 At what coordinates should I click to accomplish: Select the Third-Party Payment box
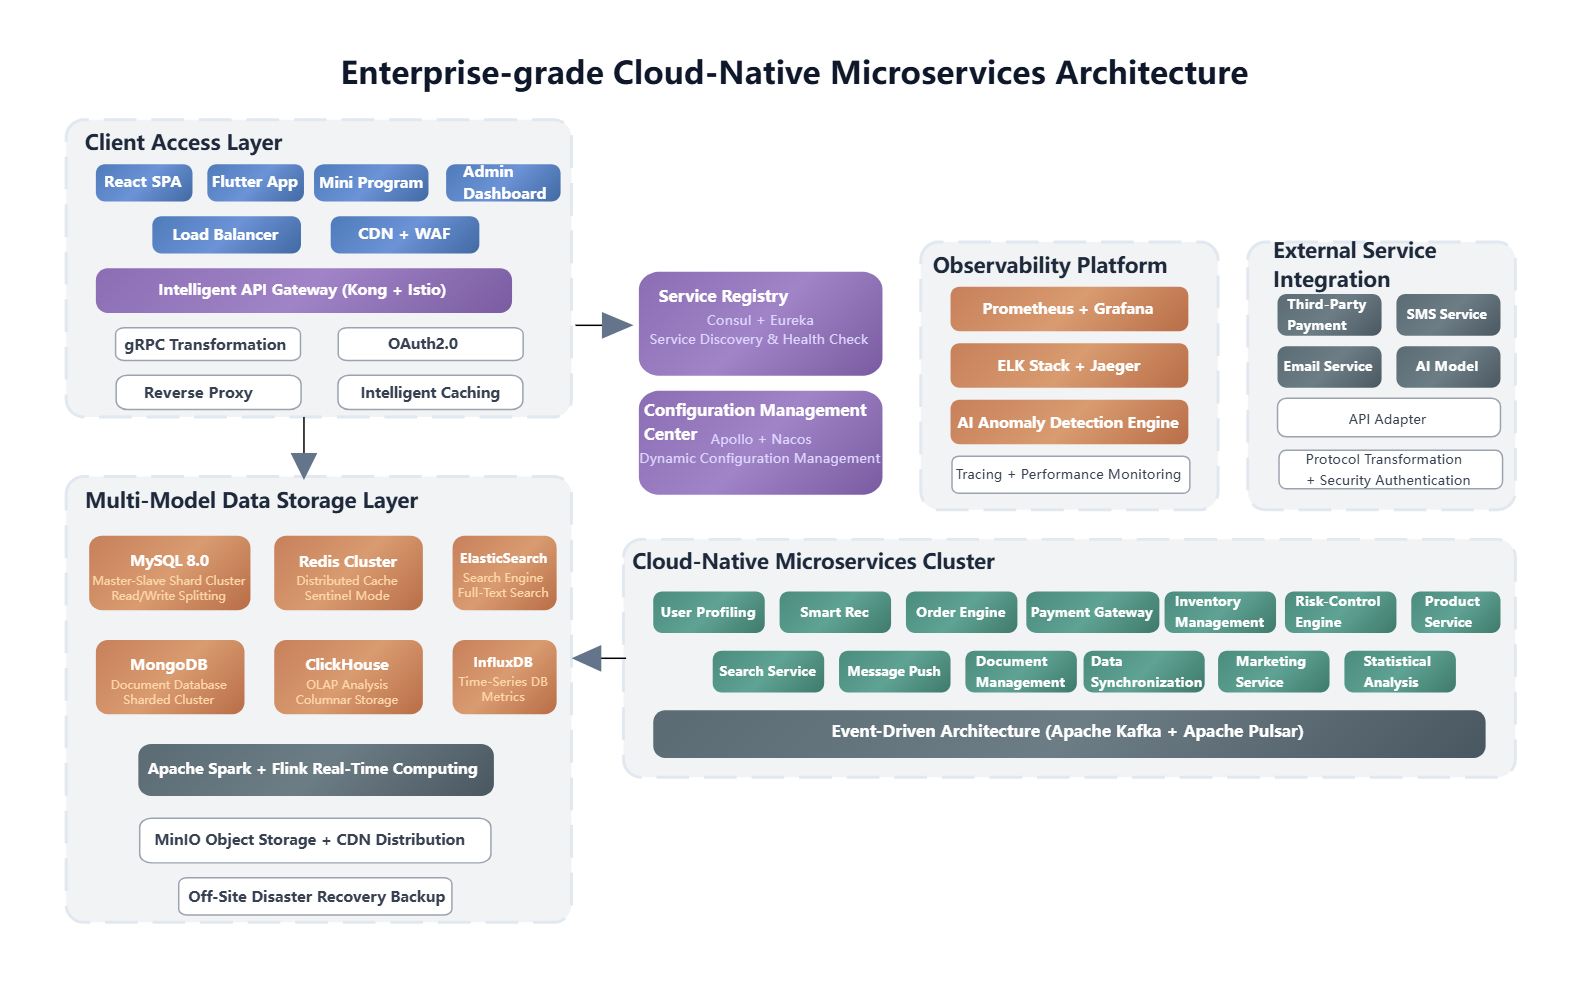tap(1329, 315)
